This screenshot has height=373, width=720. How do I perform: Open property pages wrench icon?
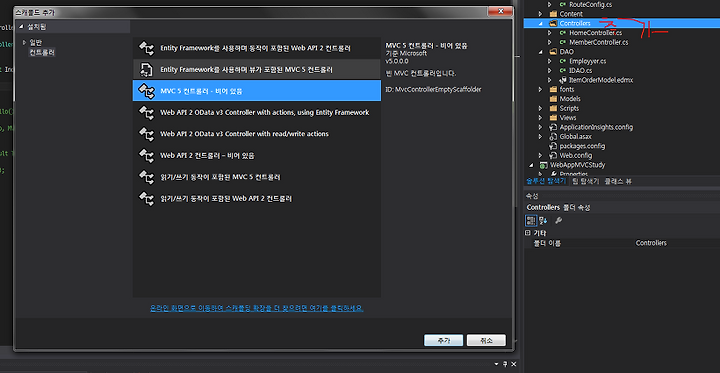558,220
